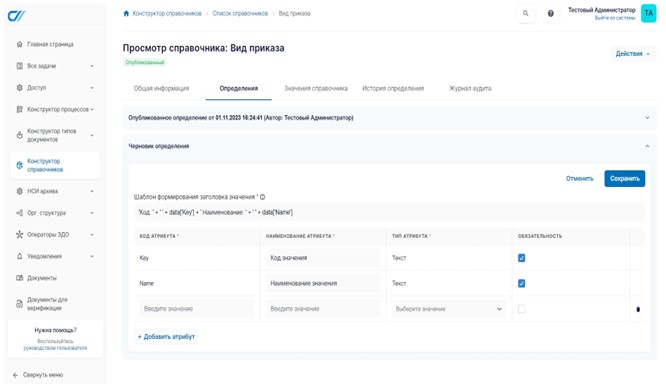Click the home icon in breadcrumbs

coord(126,14)
